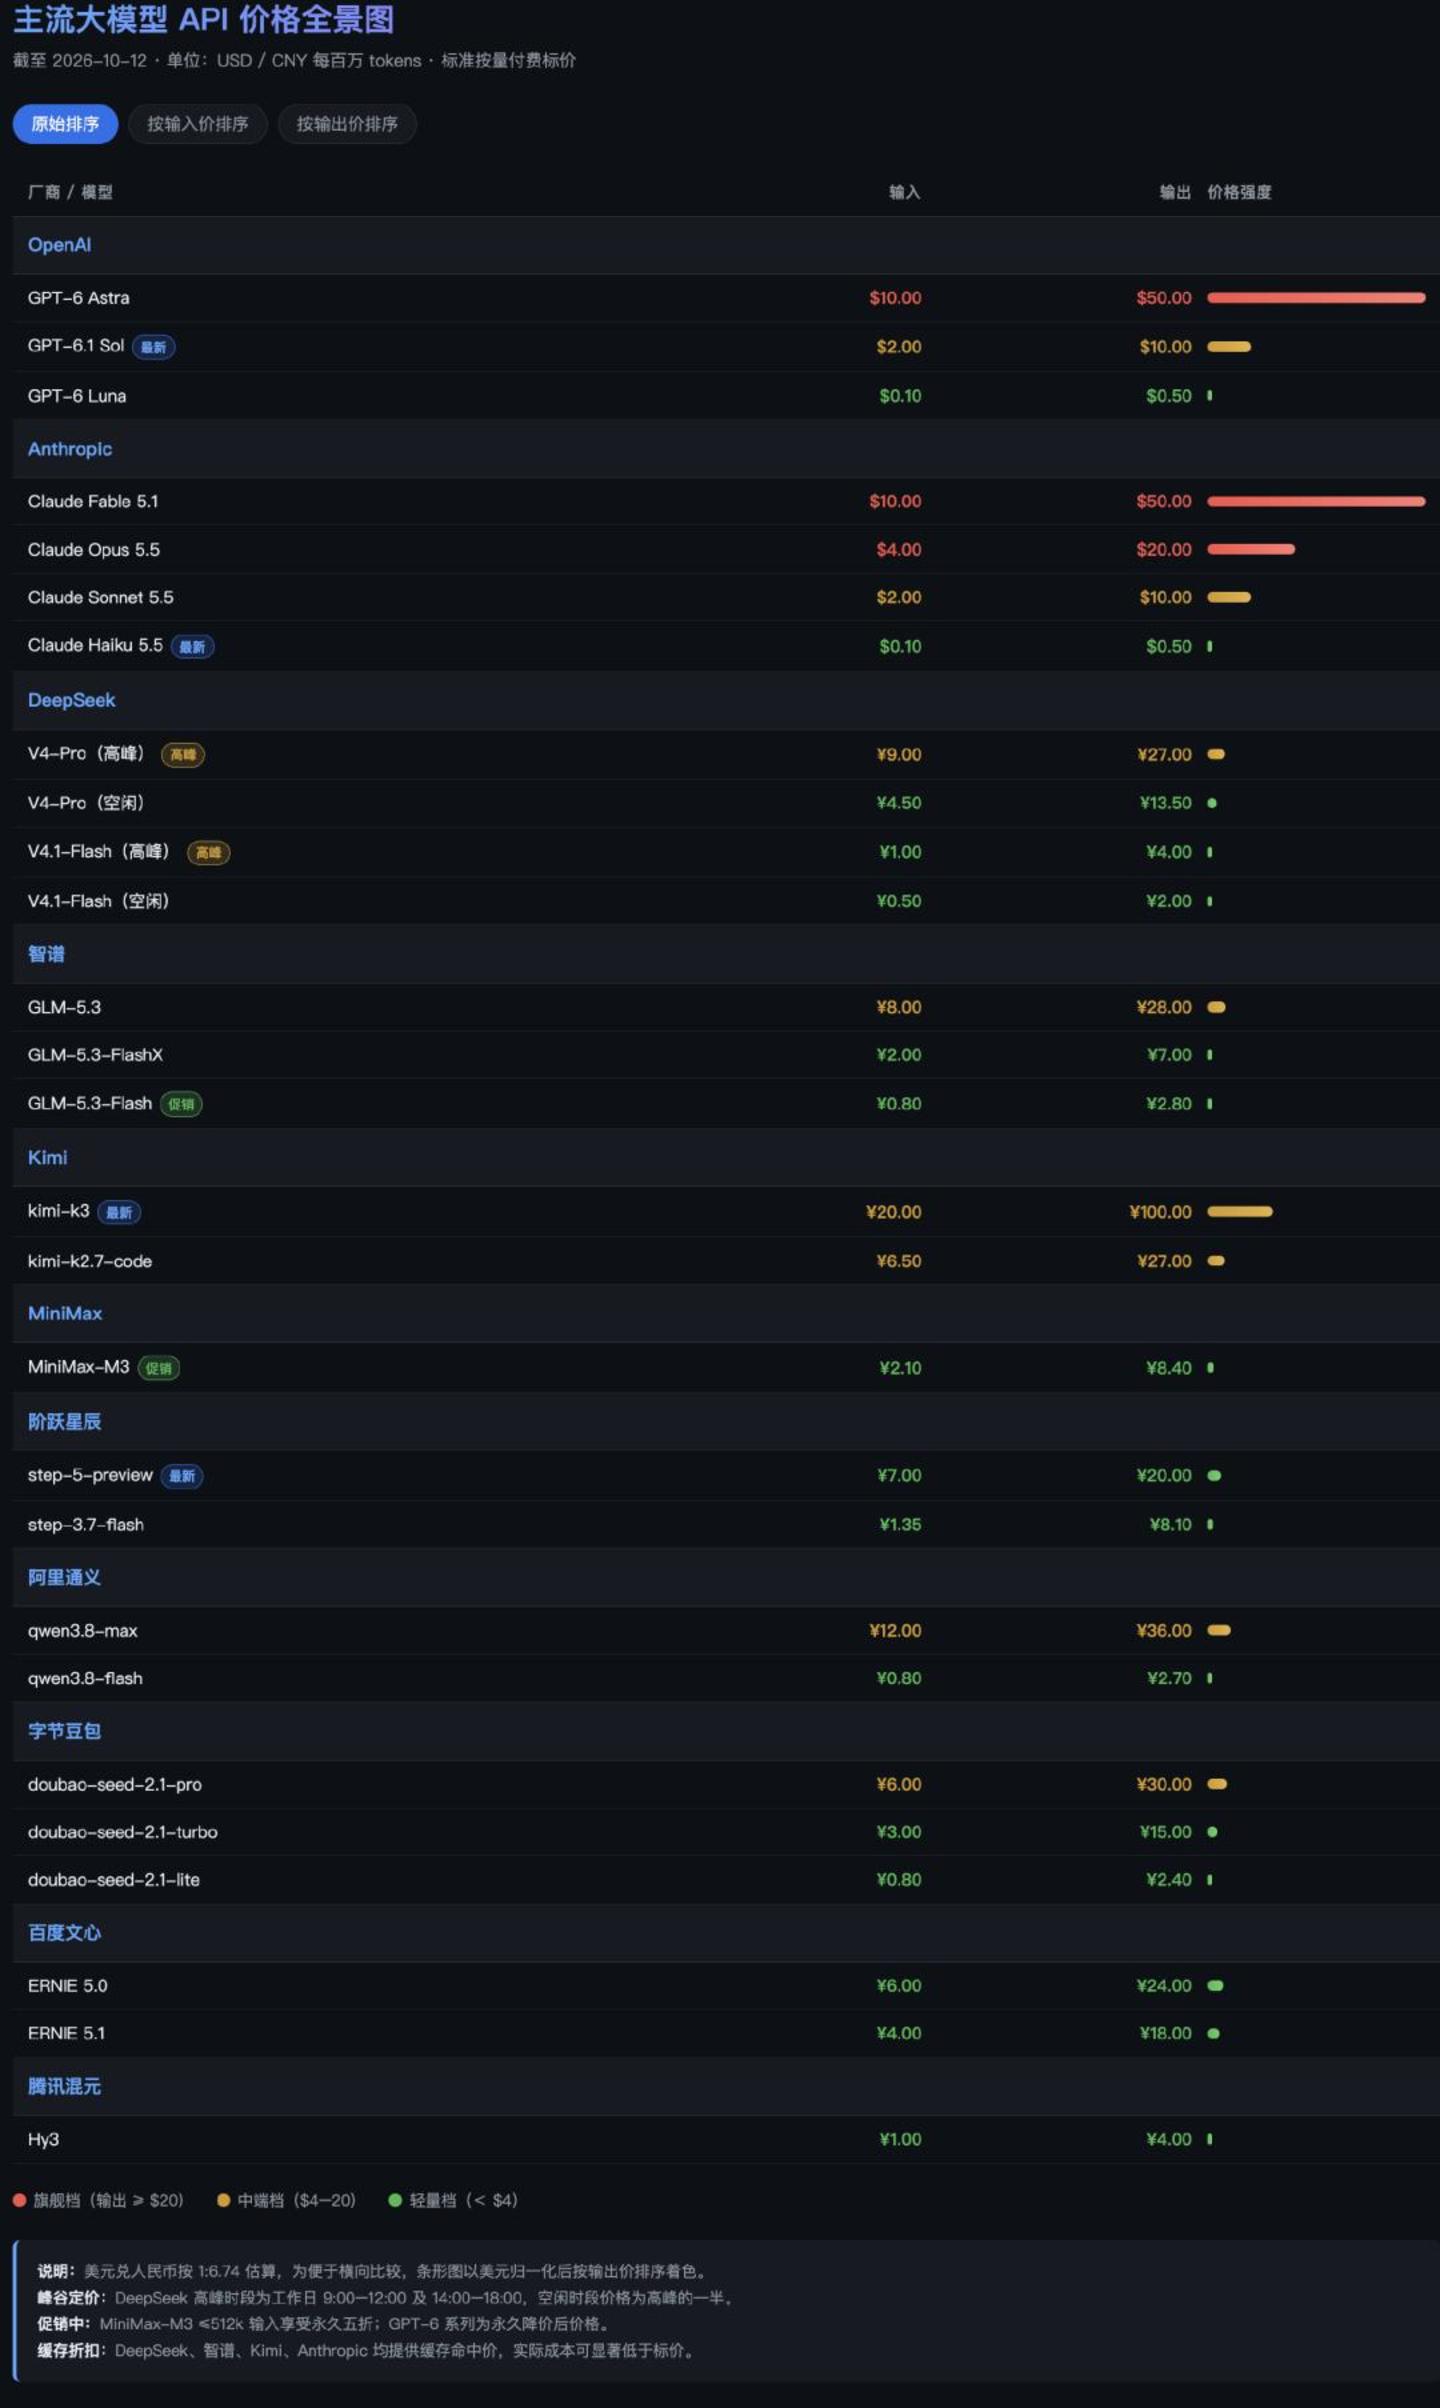Switch to 按输出价排序 sorting
The image size is (1440, 2408).
coord(347,124)
